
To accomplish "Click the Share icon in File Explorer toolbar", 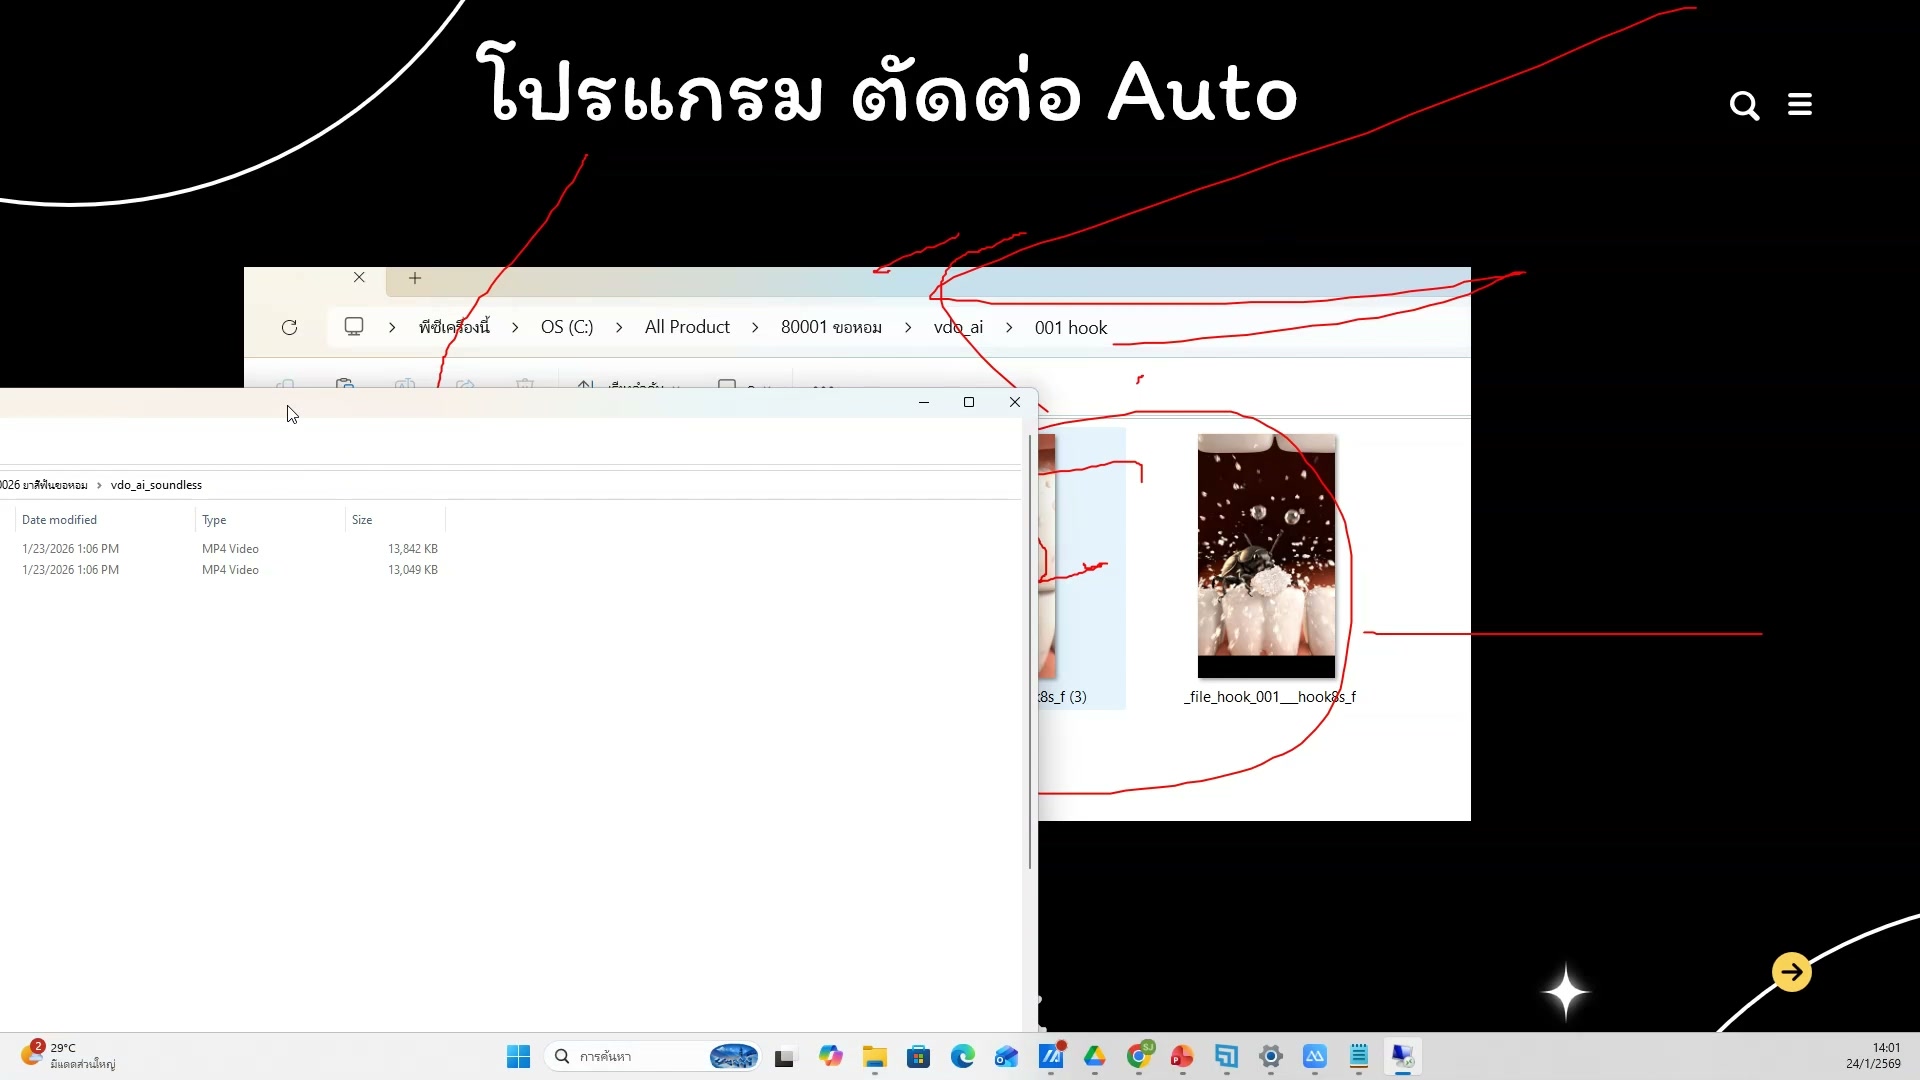I will pyautogui.click(x=466, y=385).
